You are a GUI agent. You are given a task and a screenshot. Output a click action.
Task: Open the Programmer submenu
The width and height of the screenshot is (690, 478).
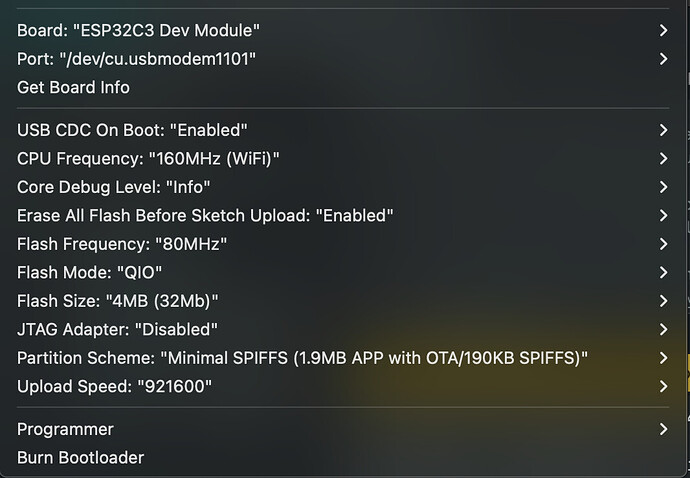click(65, 429)
